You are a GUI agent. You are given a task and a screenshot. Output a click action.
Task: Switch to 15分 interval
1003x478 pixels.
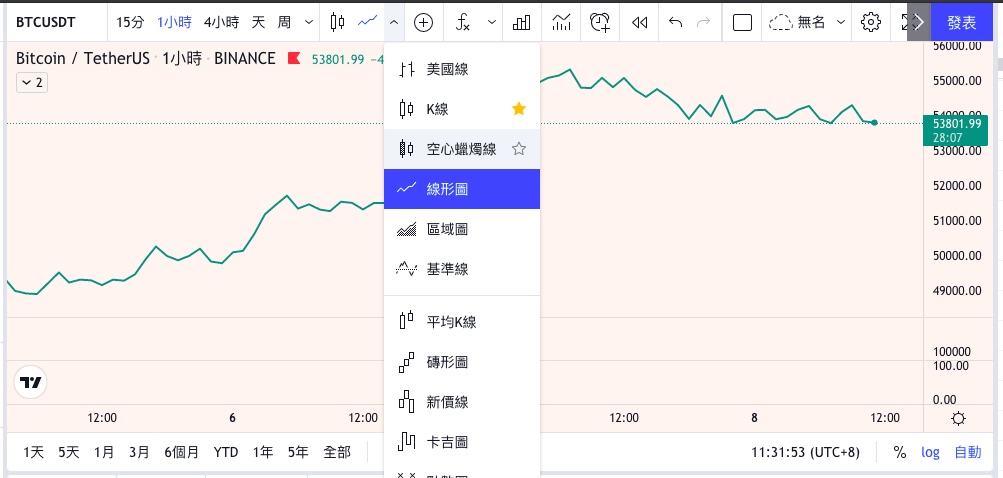click(130, 22)
